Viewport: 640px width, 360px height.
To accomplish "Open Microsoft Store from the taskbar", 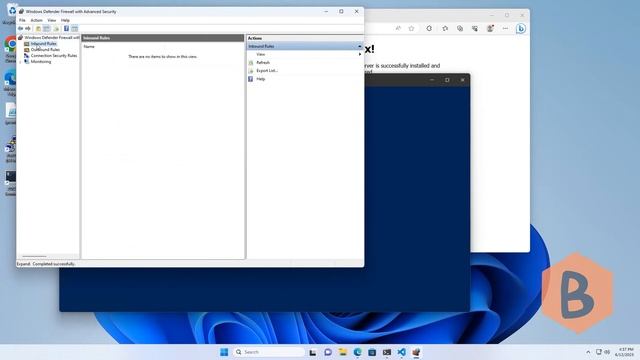I will (x=372, y=352).
